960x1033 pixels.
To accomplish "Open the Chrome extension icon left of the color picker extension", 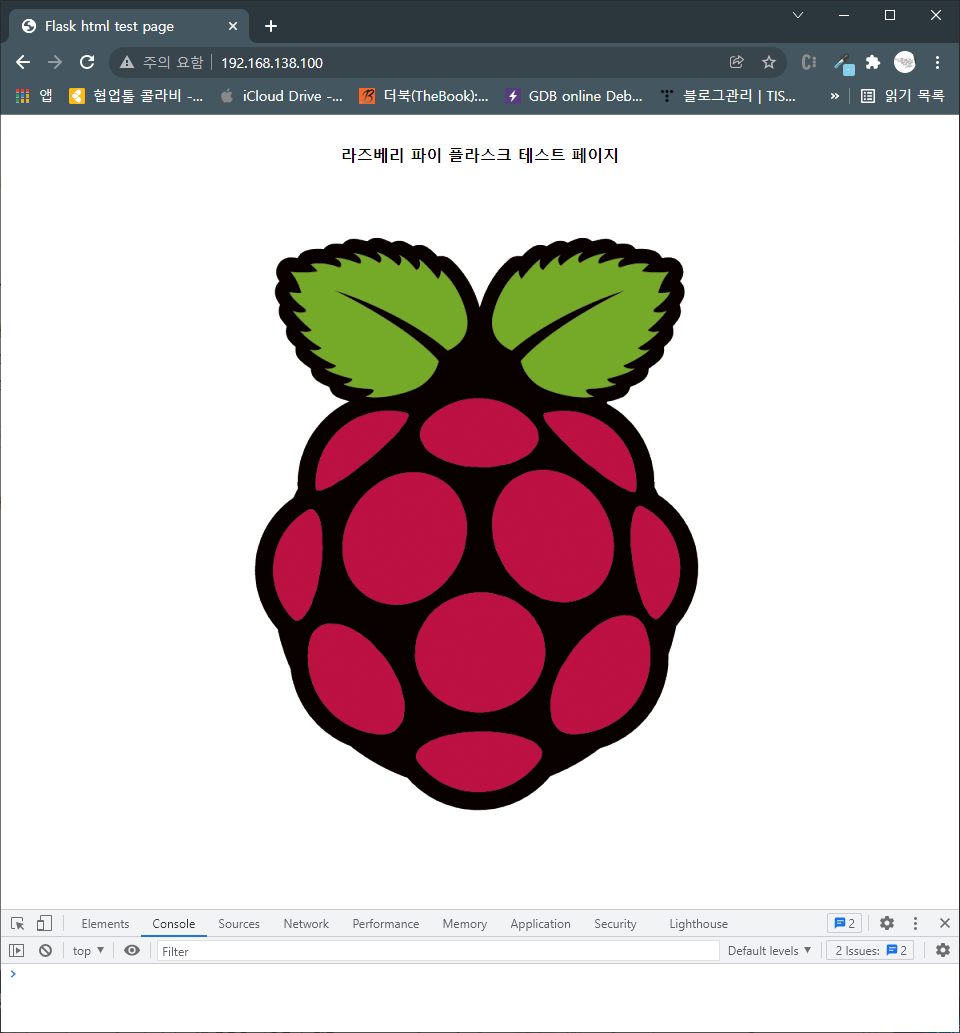I will [808, 63].
